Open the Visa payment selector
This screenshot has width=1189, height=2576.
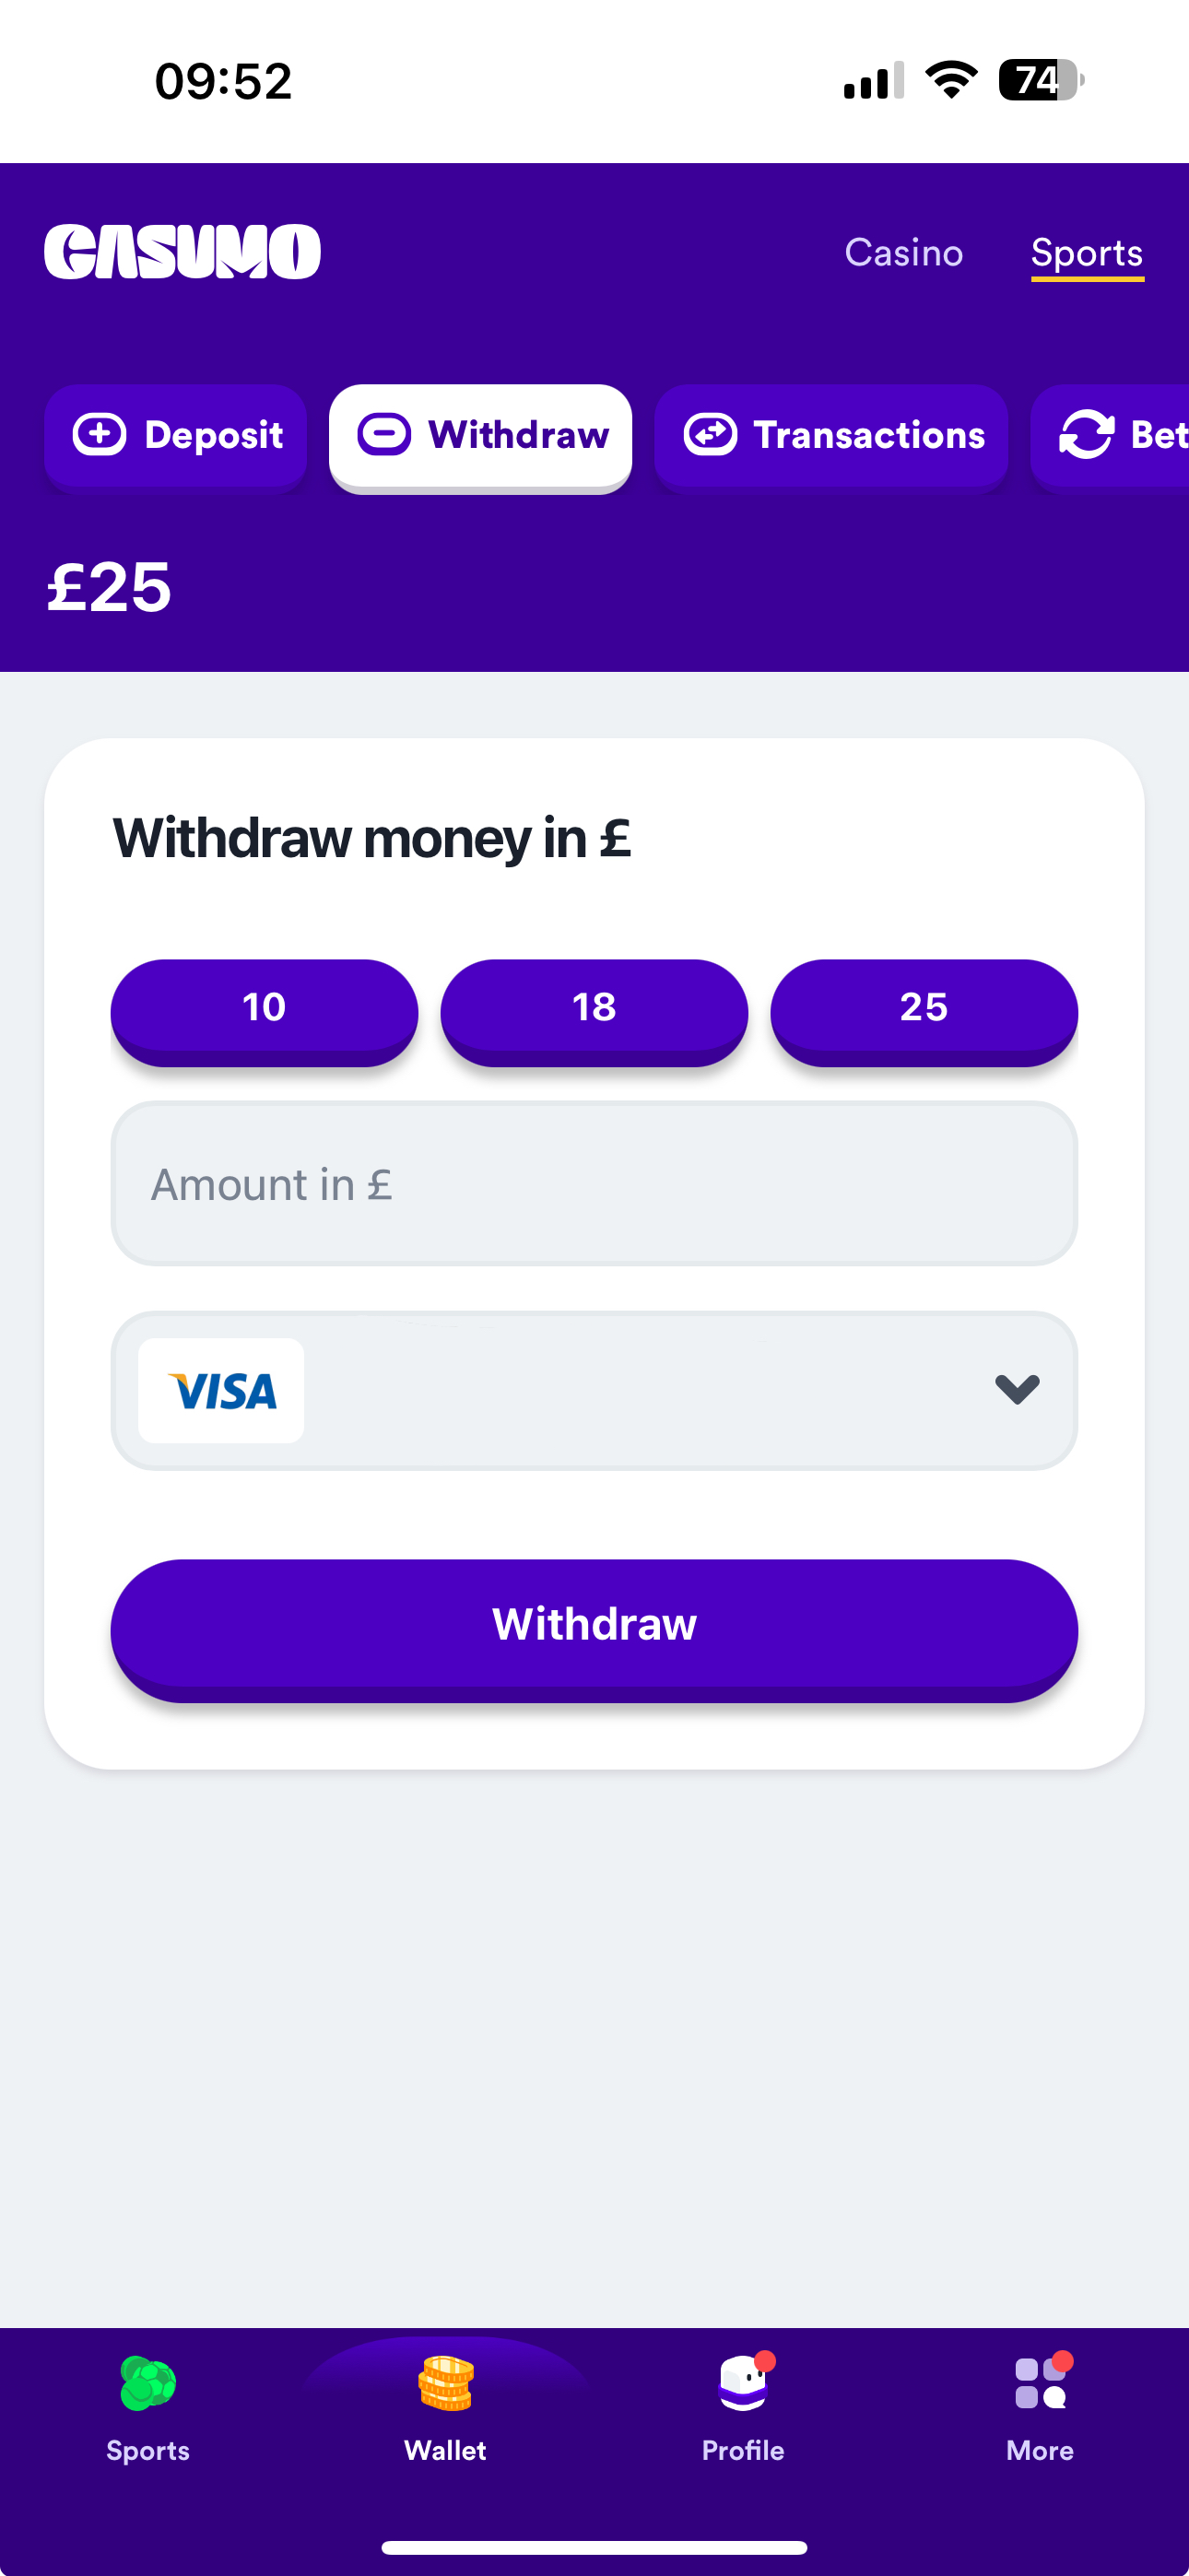coord(594,1390)
